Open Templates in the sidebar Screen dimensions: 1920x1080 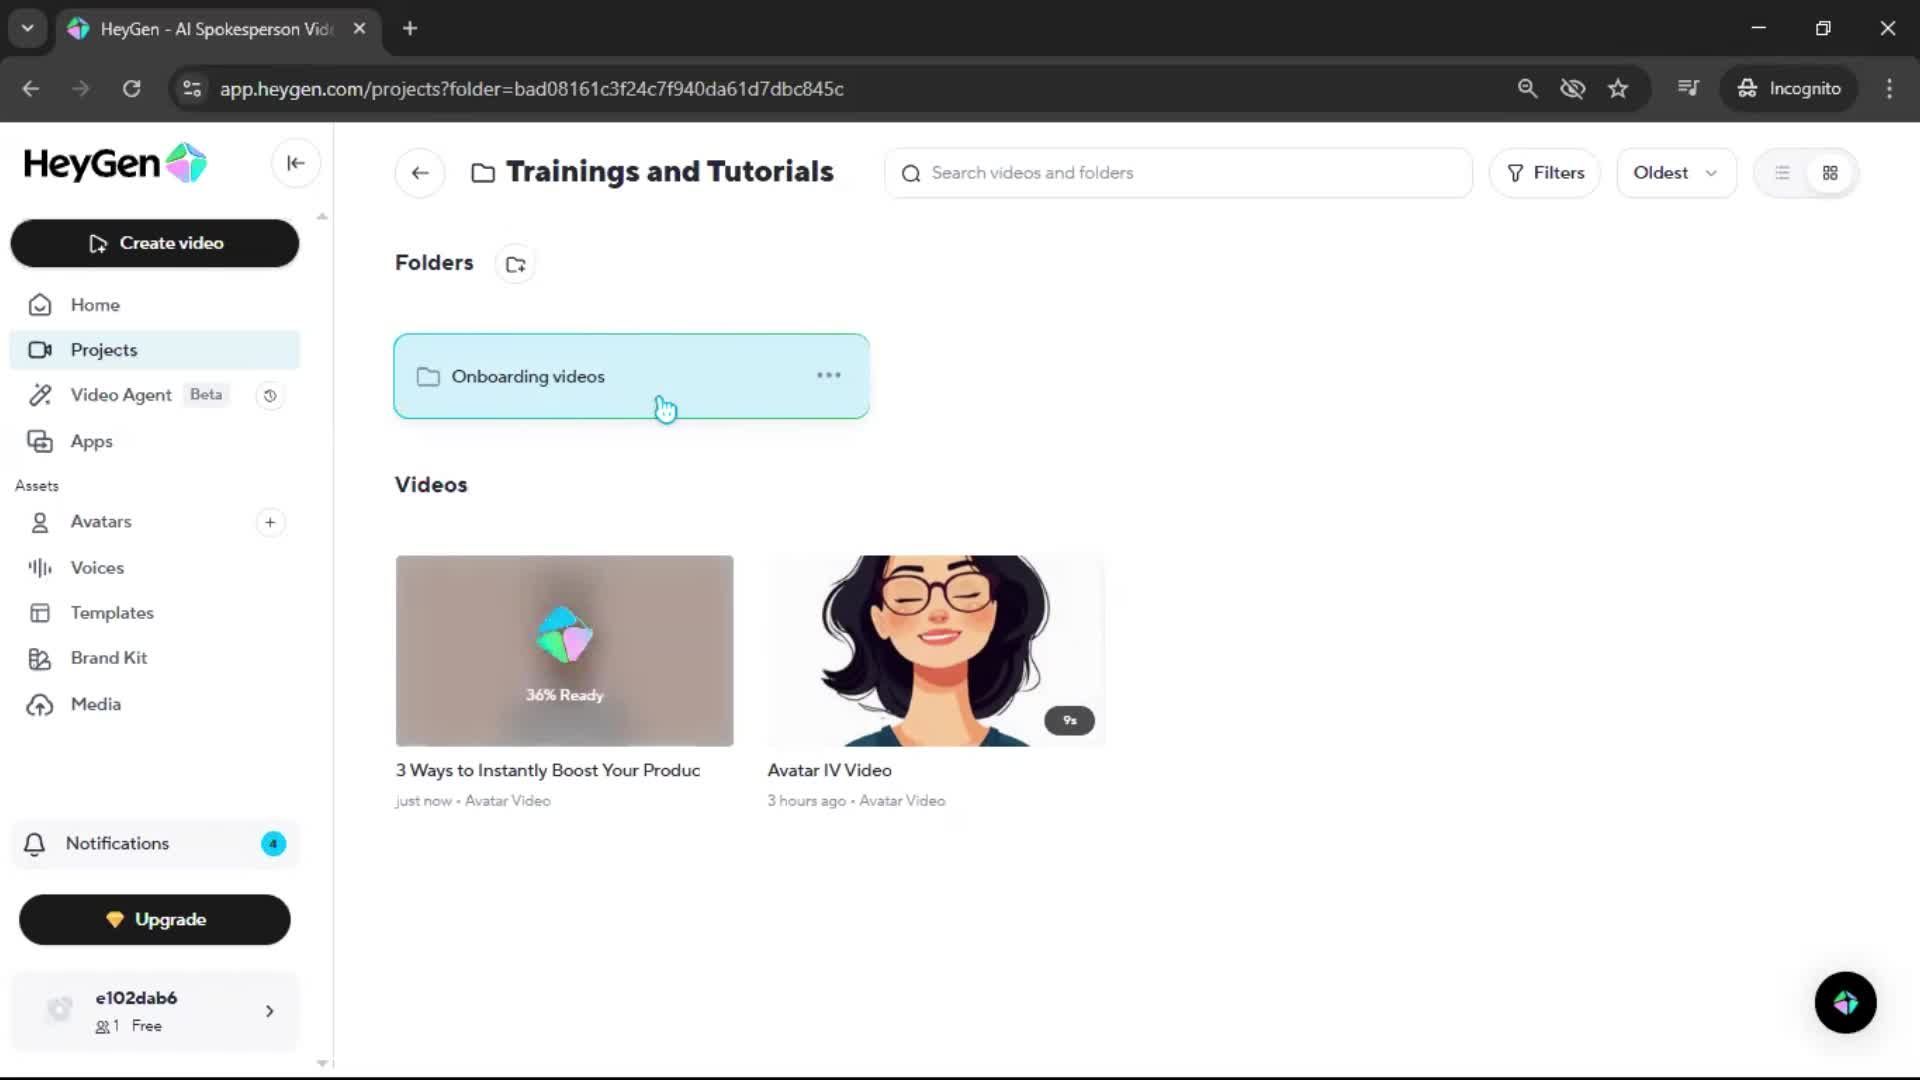pos(111,613)
